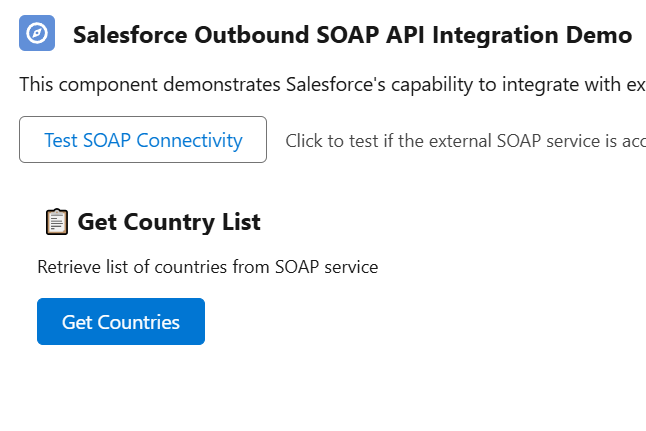Screen dimensions: 646x431
Task: Click the blue Get Countries button
Action: [x=121, y=321]
